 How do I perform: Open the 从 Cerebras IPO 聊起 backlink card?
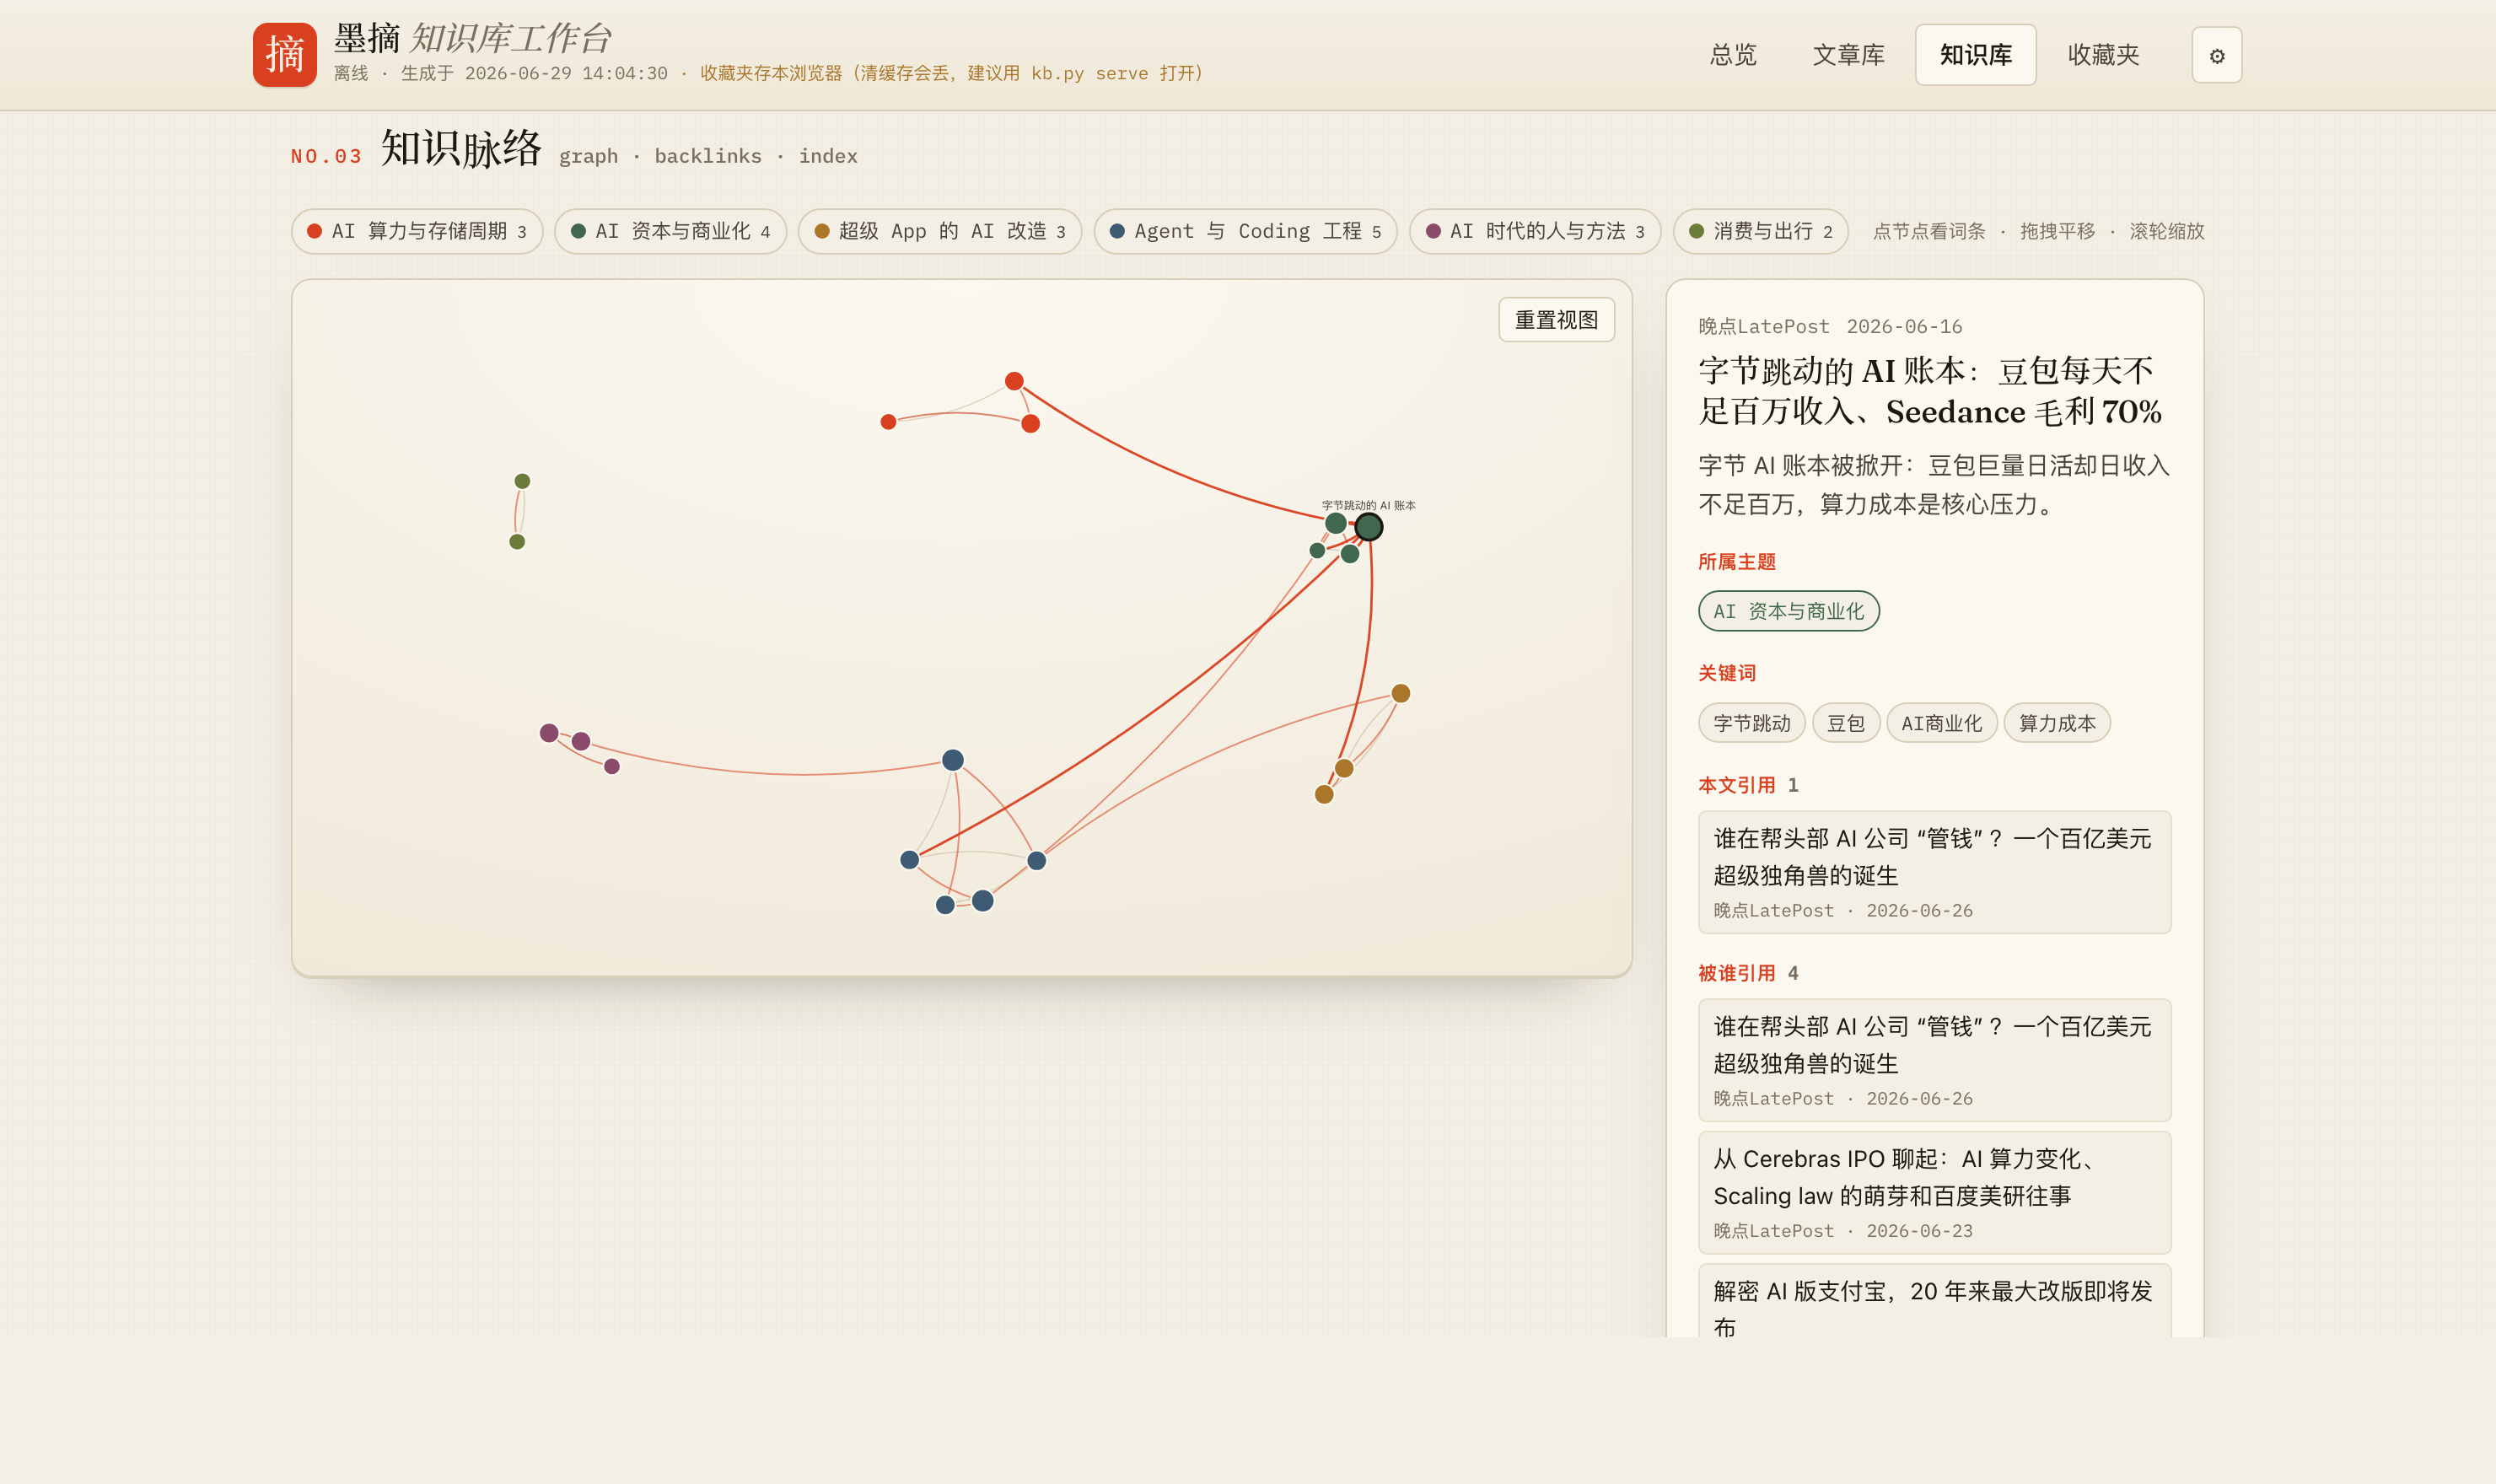pyautogui.click(x=1934, y=1192)
